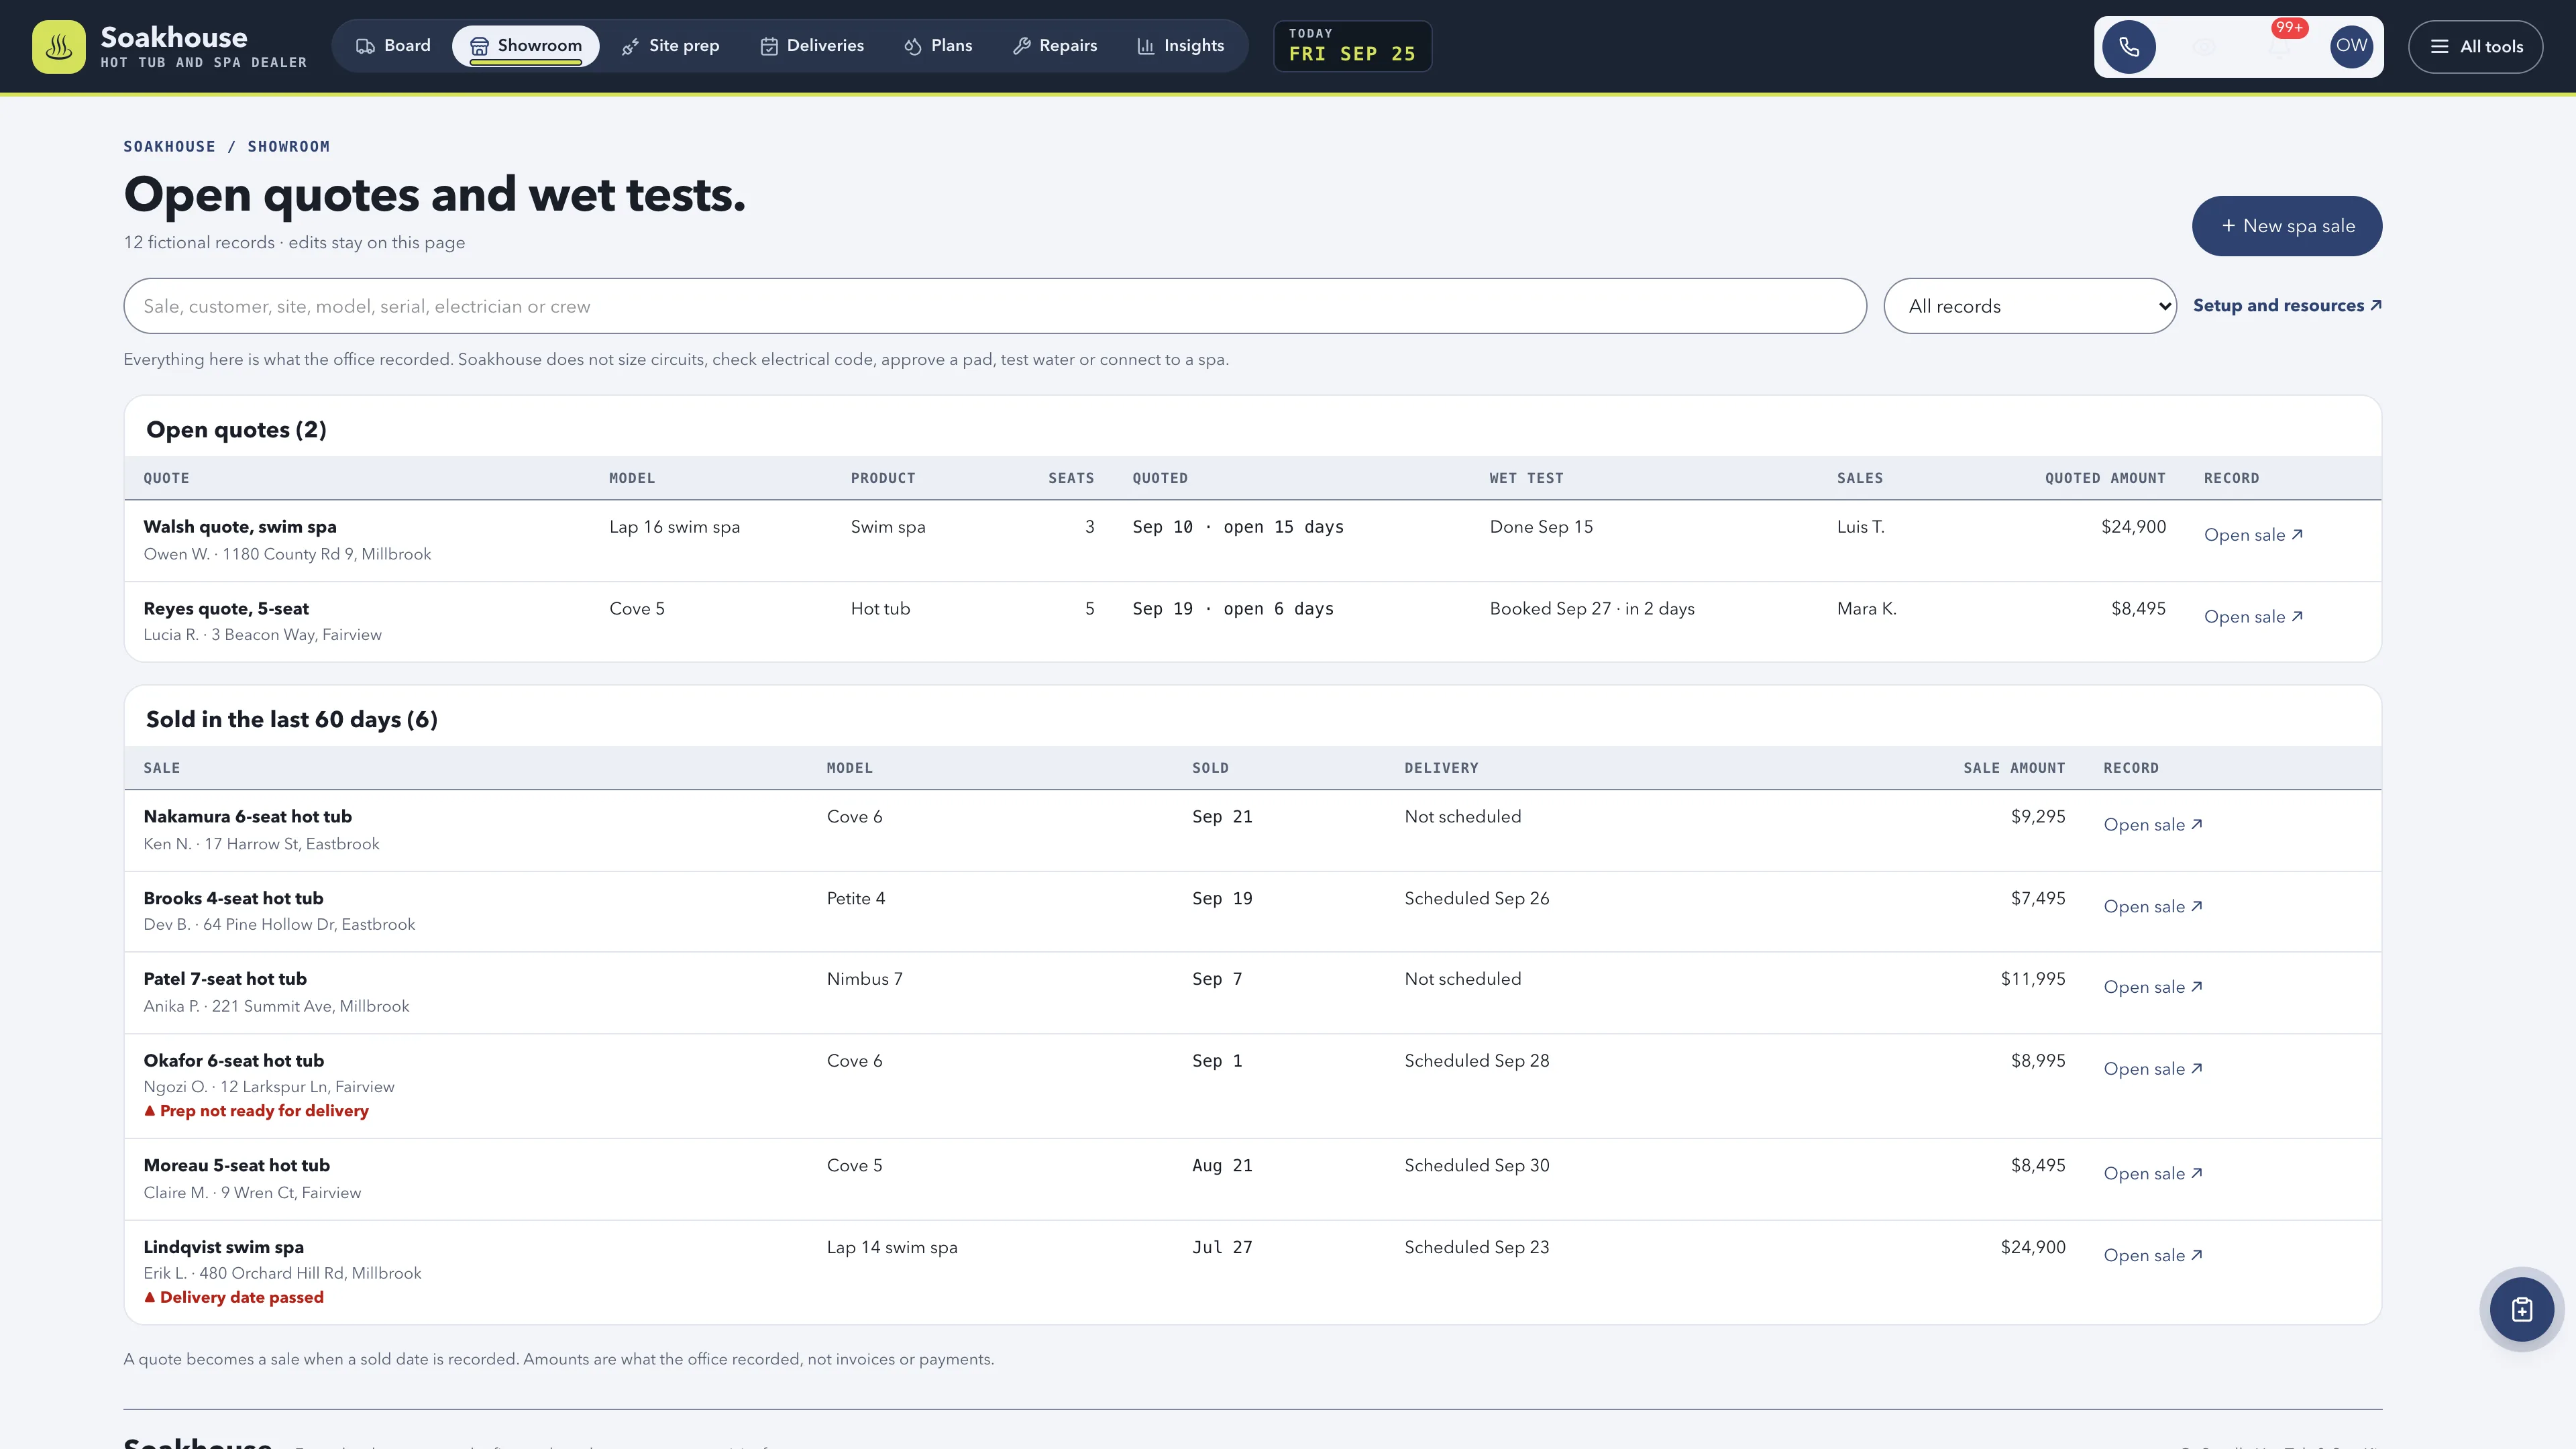Click the 'Walsh quote, swim spa' title
Viewport: 2576px width, 1449px height.
pos(240,527)
